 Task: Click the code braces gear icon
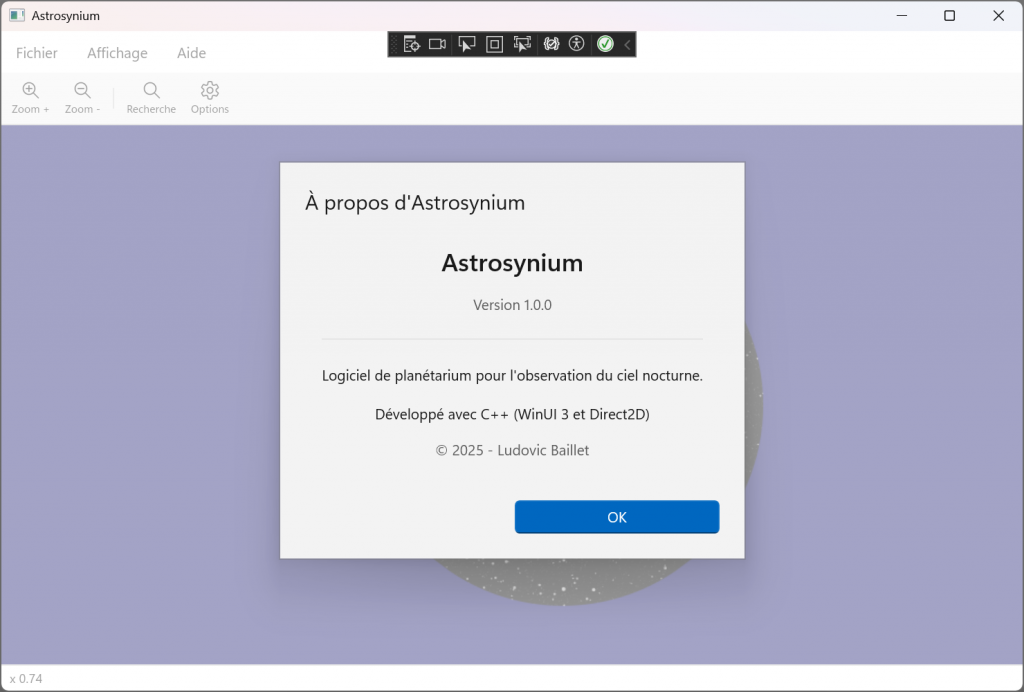pos(553,44)
